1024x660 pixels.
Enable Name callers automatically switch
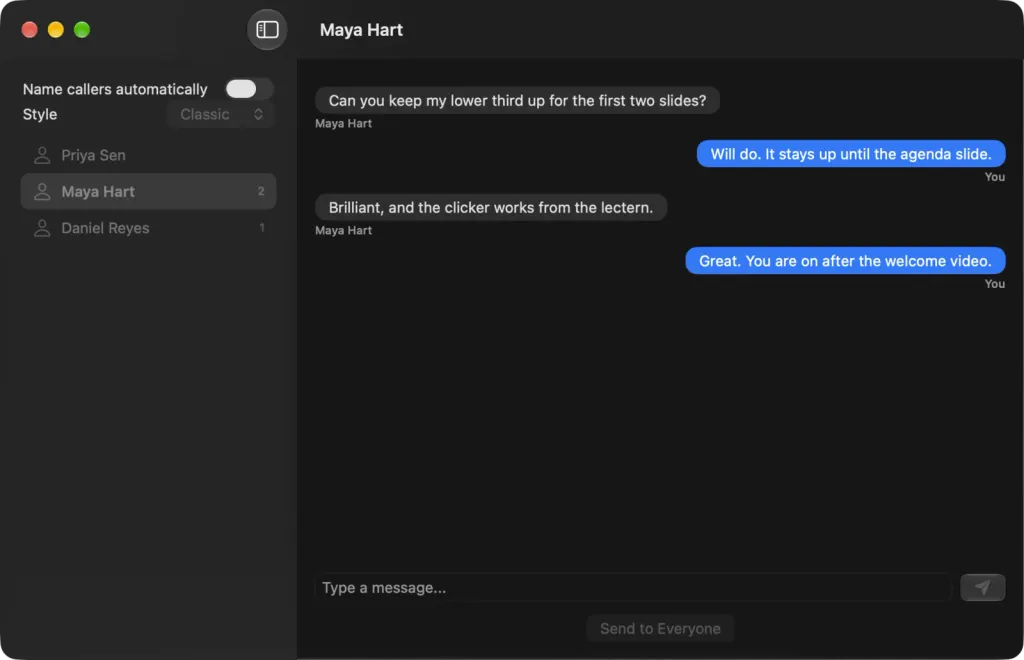tap(249, 89)
